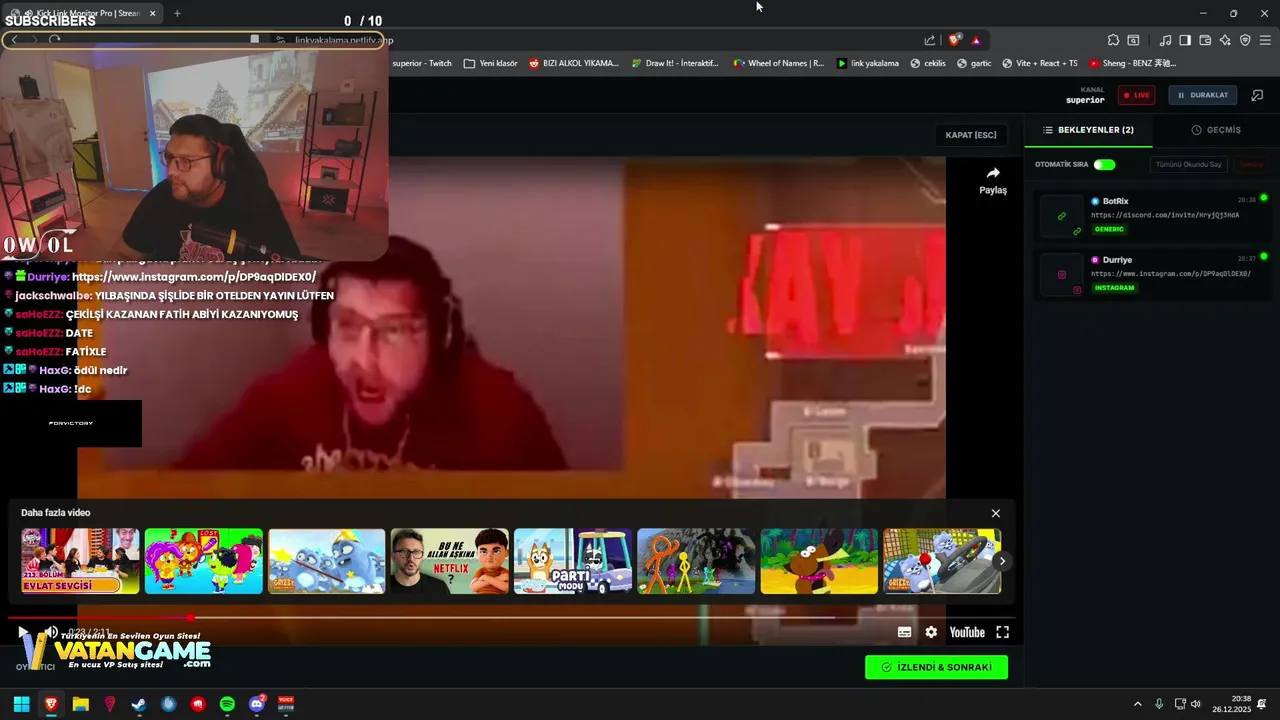The height and width of the screenshot is (720, 1280).
Task: Click the Tümünü Okundu Say button
Action: click(x=1189, y=164)
